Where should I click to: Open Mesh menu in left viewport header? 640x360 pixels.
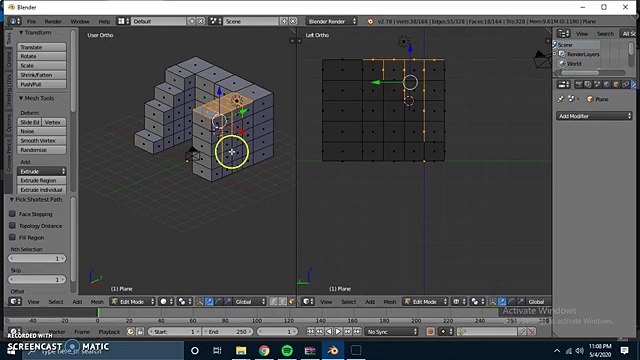pyautogui.click(x=97, y=302)
